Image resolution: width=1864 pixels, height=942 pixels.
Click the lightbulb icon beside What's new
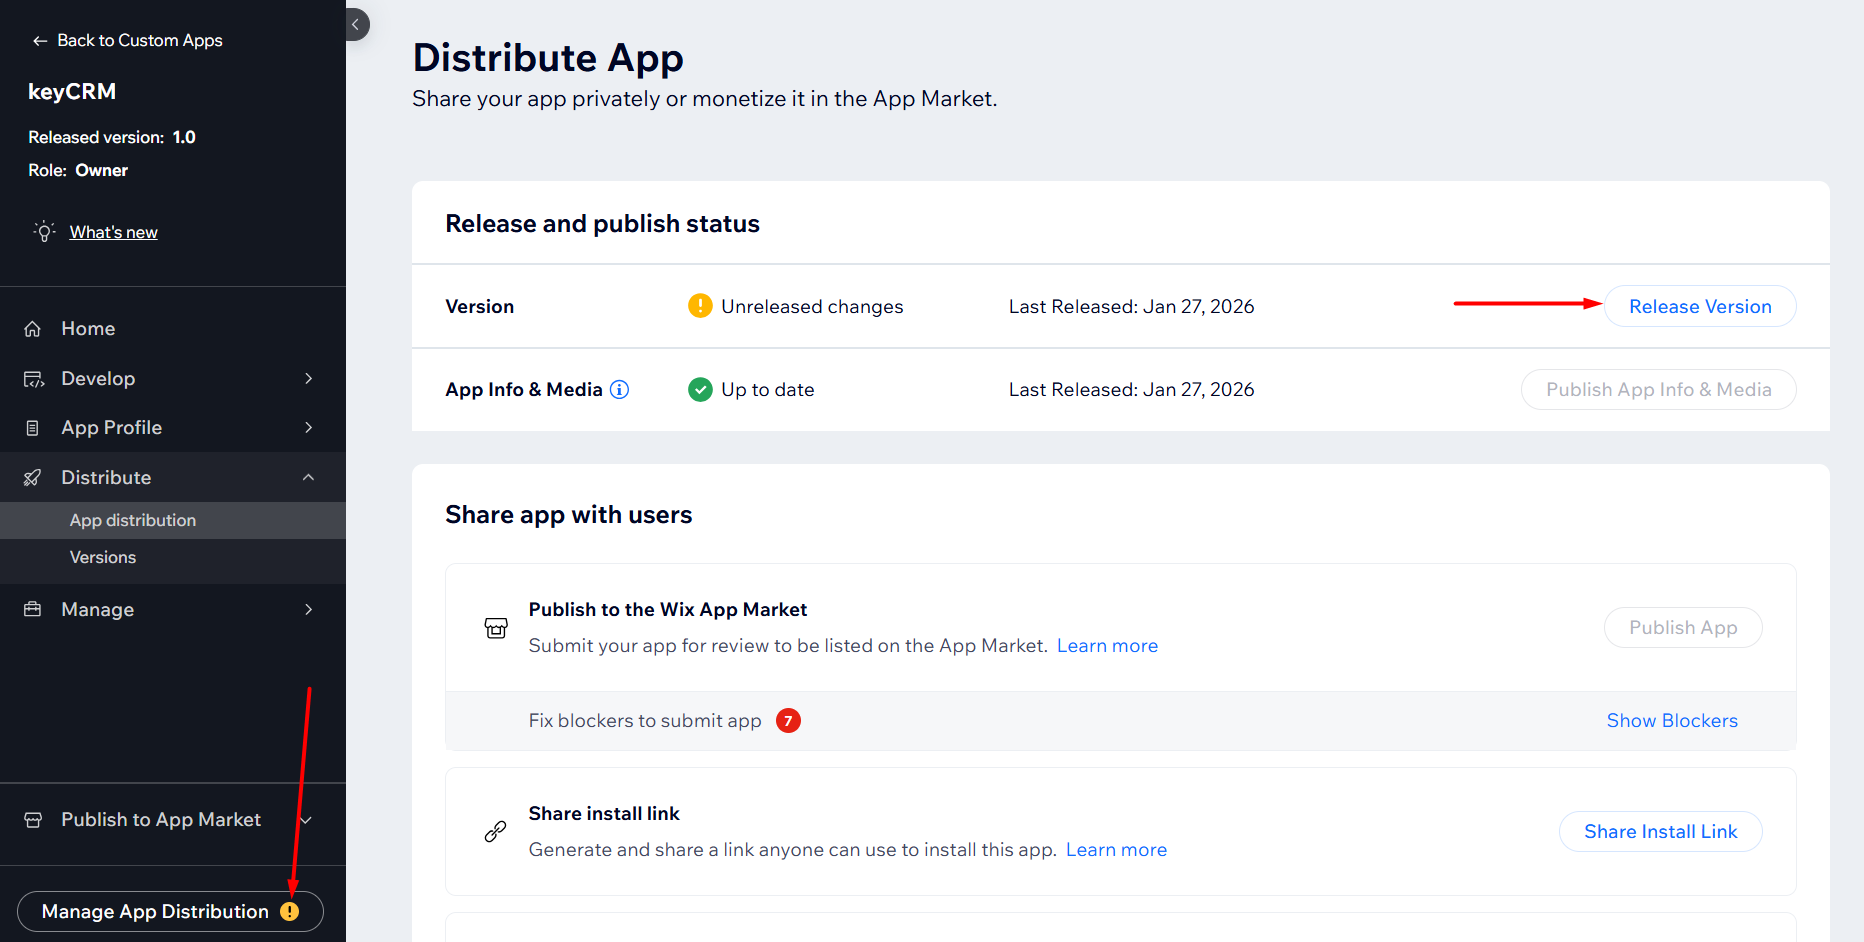(x=44, y=232)
